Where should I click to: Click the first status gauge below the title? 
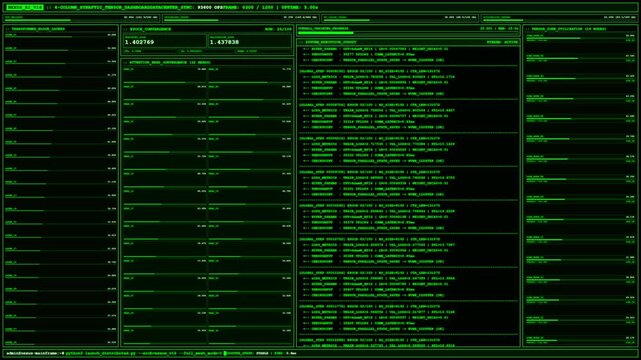(81, 18)
